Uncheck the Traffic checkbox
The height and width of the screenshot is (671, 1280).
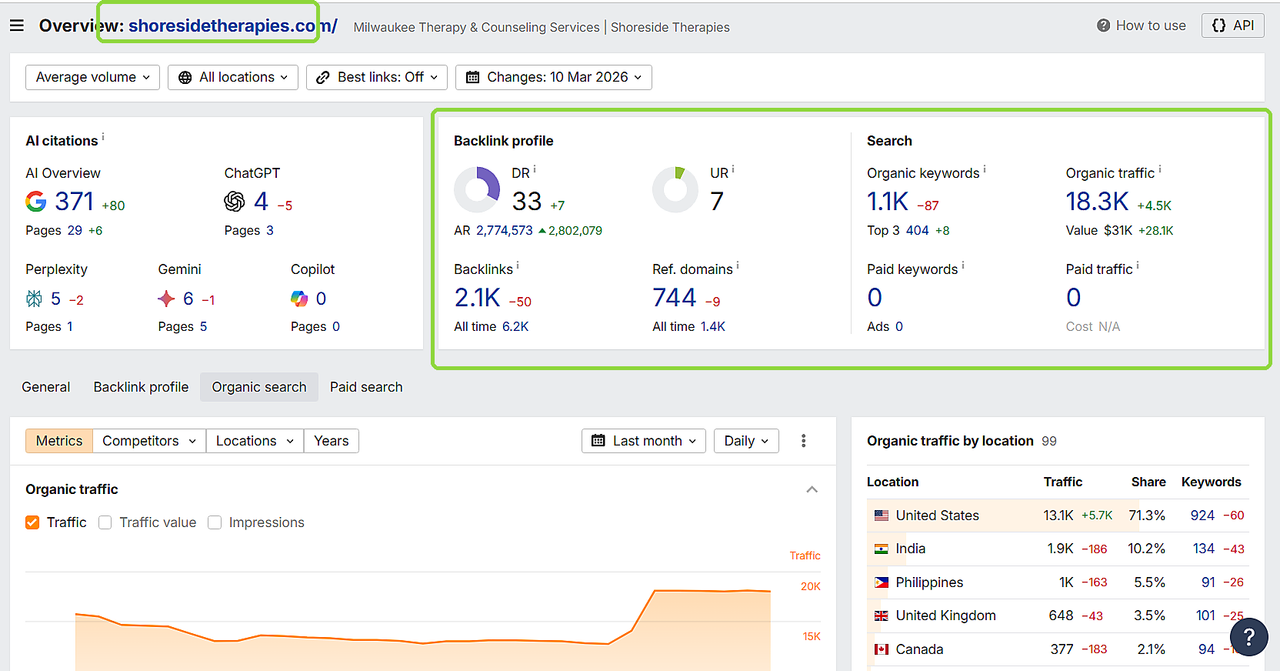click(32, 522)
